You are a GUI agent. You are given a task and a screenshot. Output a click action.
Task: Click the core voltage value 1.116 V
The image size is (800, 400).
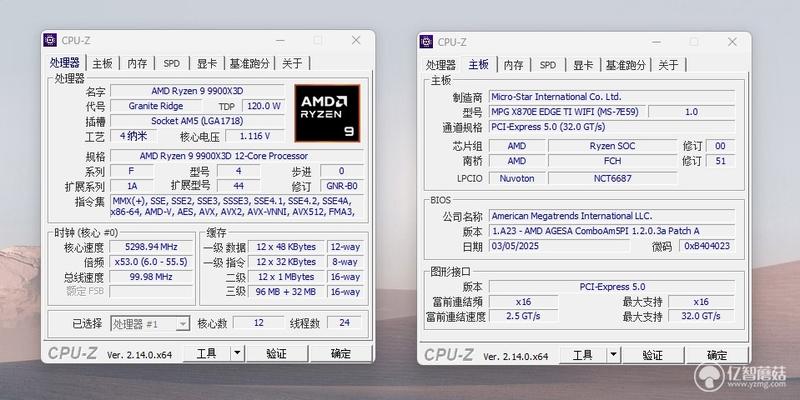(x=255, y=136)
